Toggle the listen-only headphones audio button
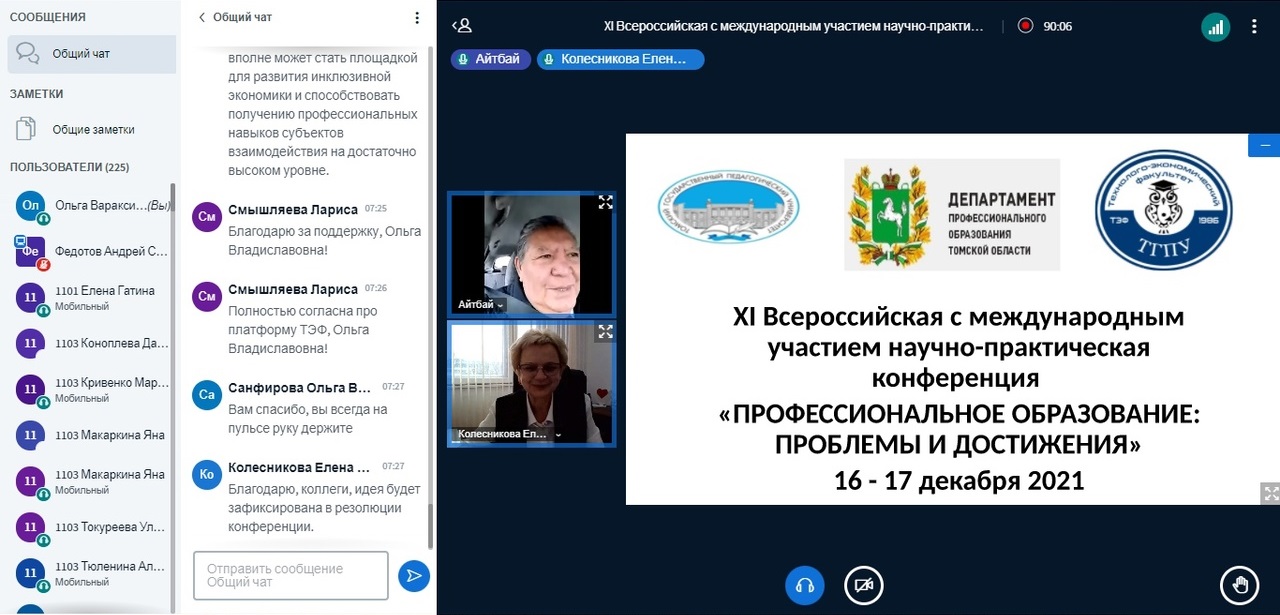This screenshot has height=615, width=1280. click(805, 585)
